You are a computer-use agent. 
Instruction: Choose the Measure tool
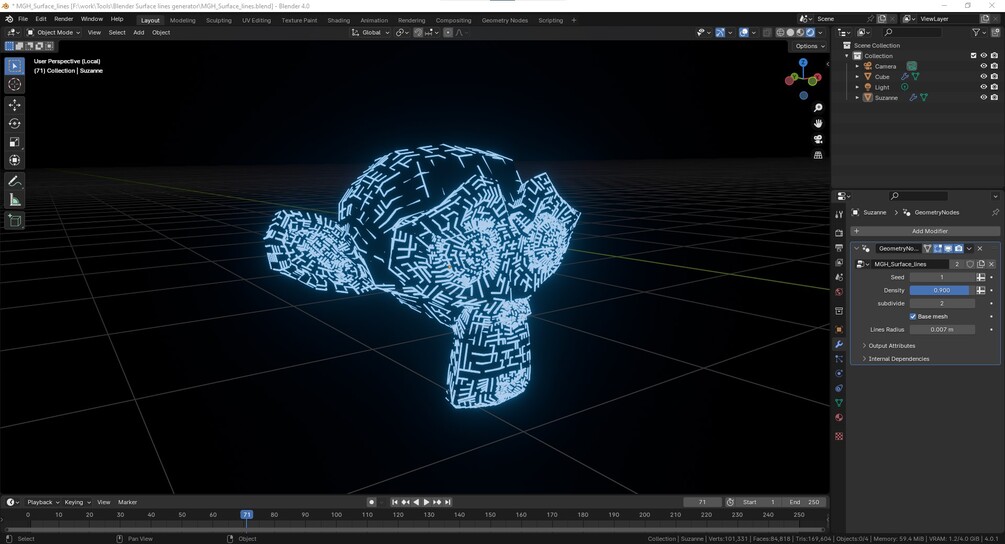click(x=14, y=201)
